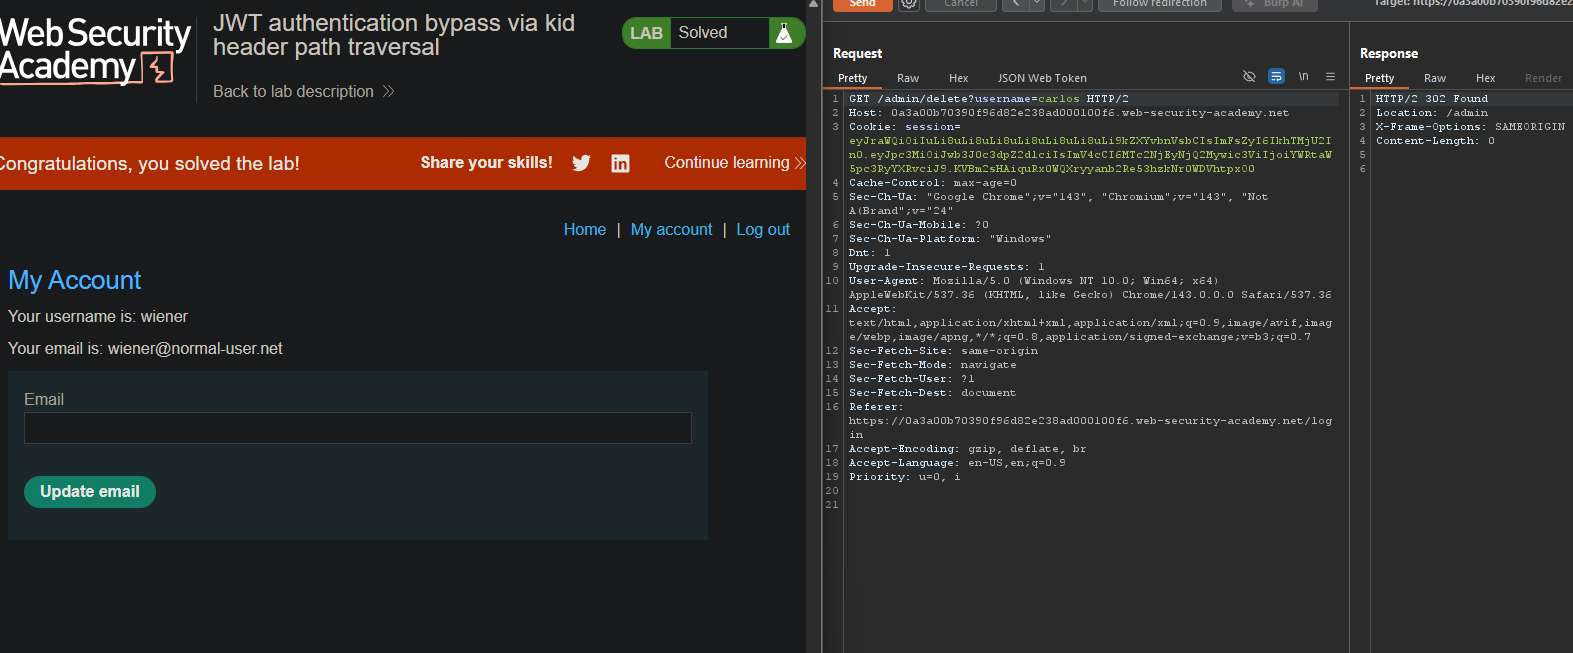Click the lab flask icon beside Solved
Screen dimensions: 1573x653
[x=784, y=33]
